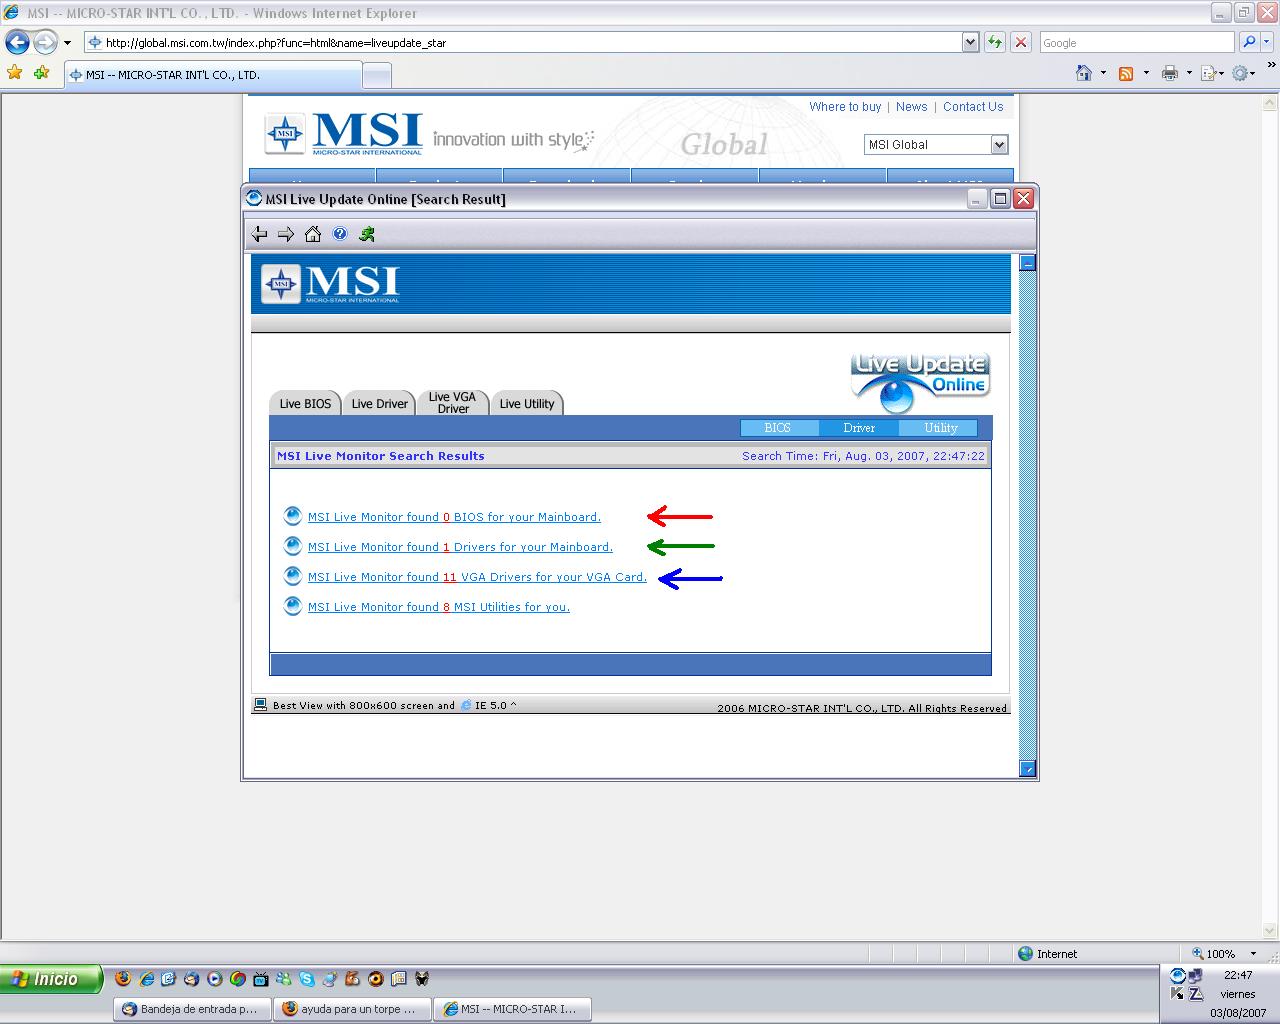Open Where to buy link
The height and width of the screenshot is (1024, 1280).
845,107
